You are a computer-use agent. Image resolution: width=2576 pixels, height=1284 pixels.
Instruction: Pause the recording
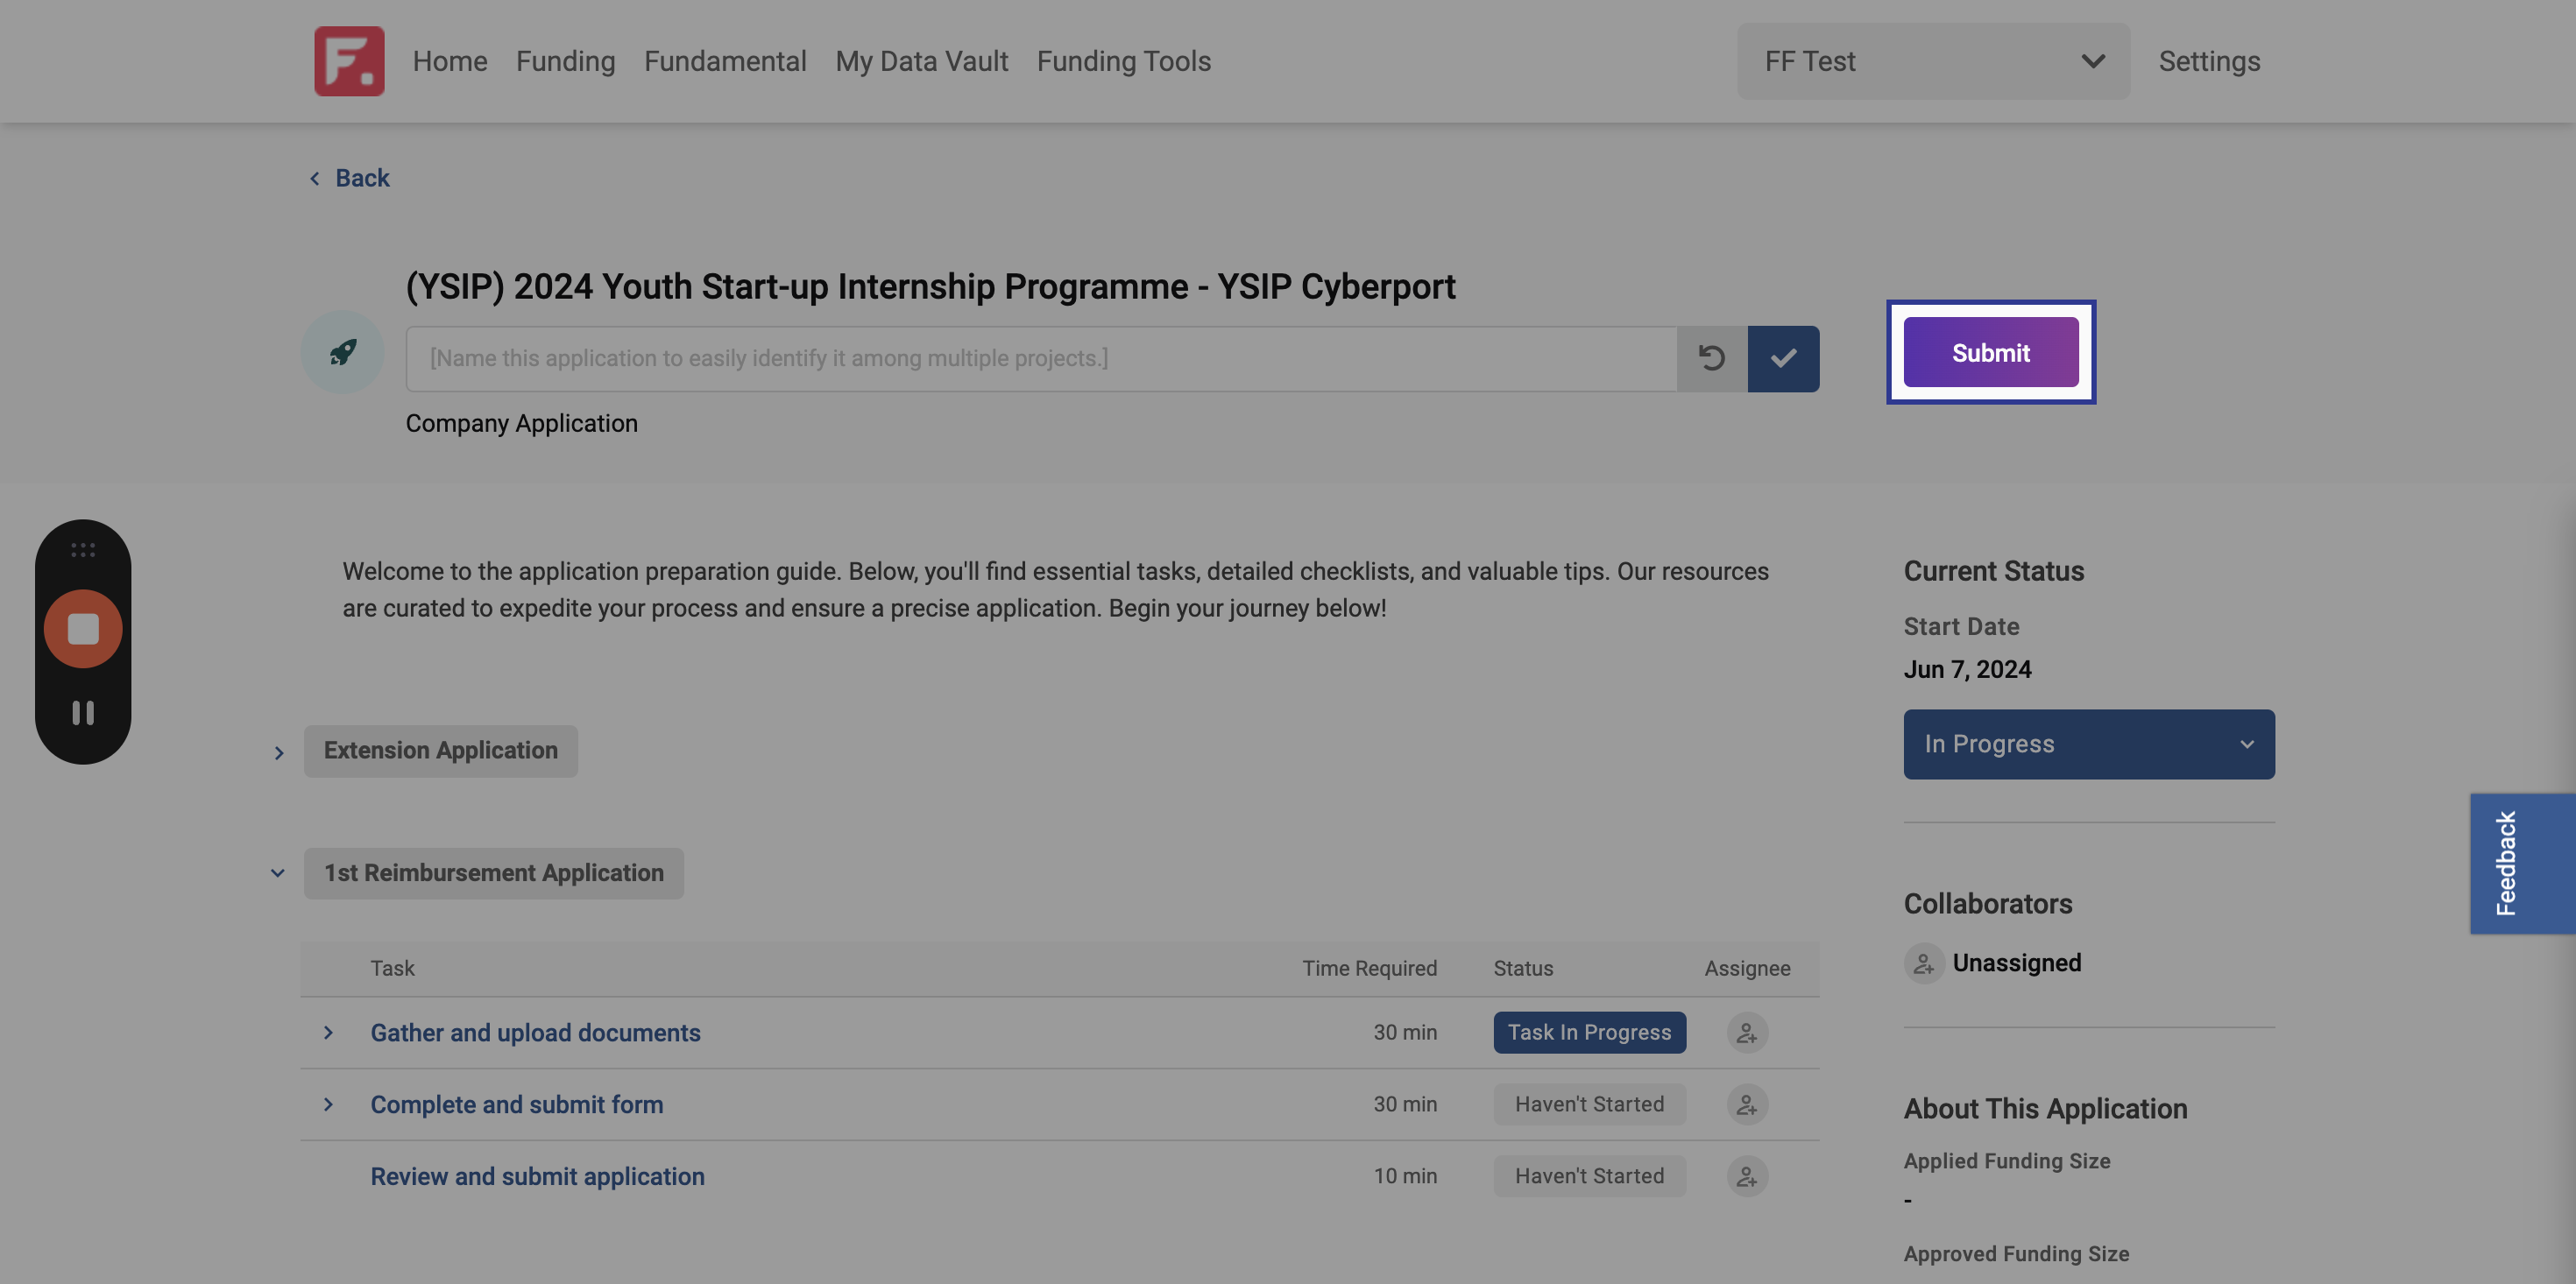[x=83, y=713]
